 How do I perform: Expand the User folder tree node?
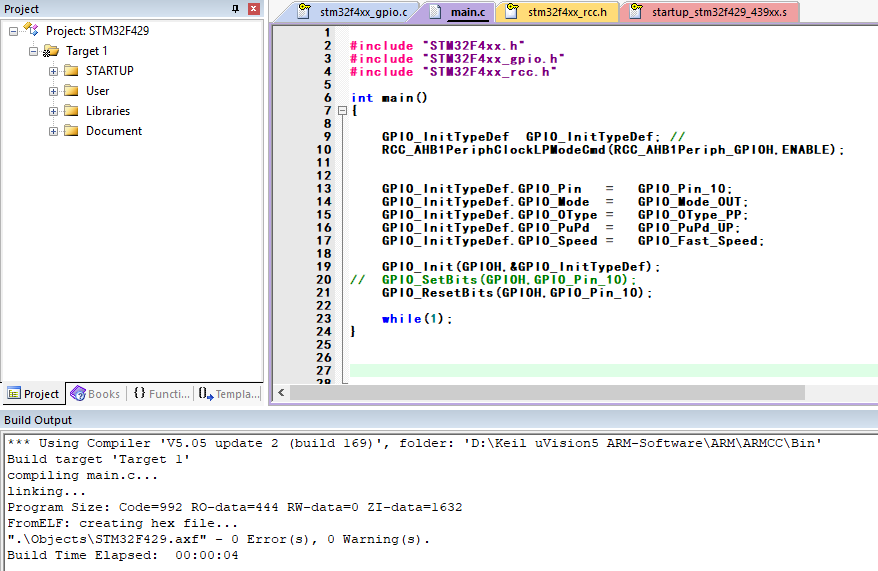53,91
